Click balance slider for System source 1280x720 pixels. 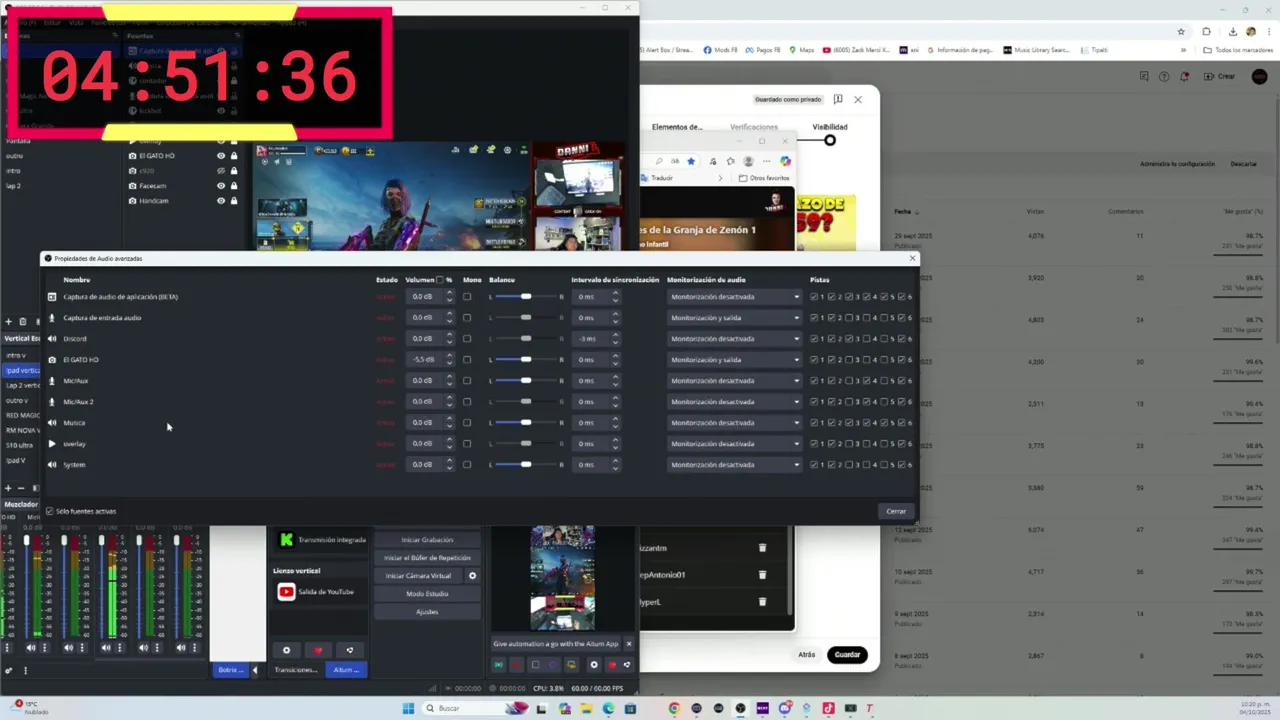(x=526, y=465)
